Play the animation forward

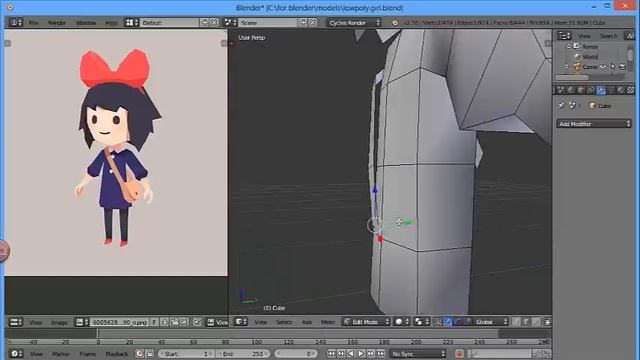point(361,353)
